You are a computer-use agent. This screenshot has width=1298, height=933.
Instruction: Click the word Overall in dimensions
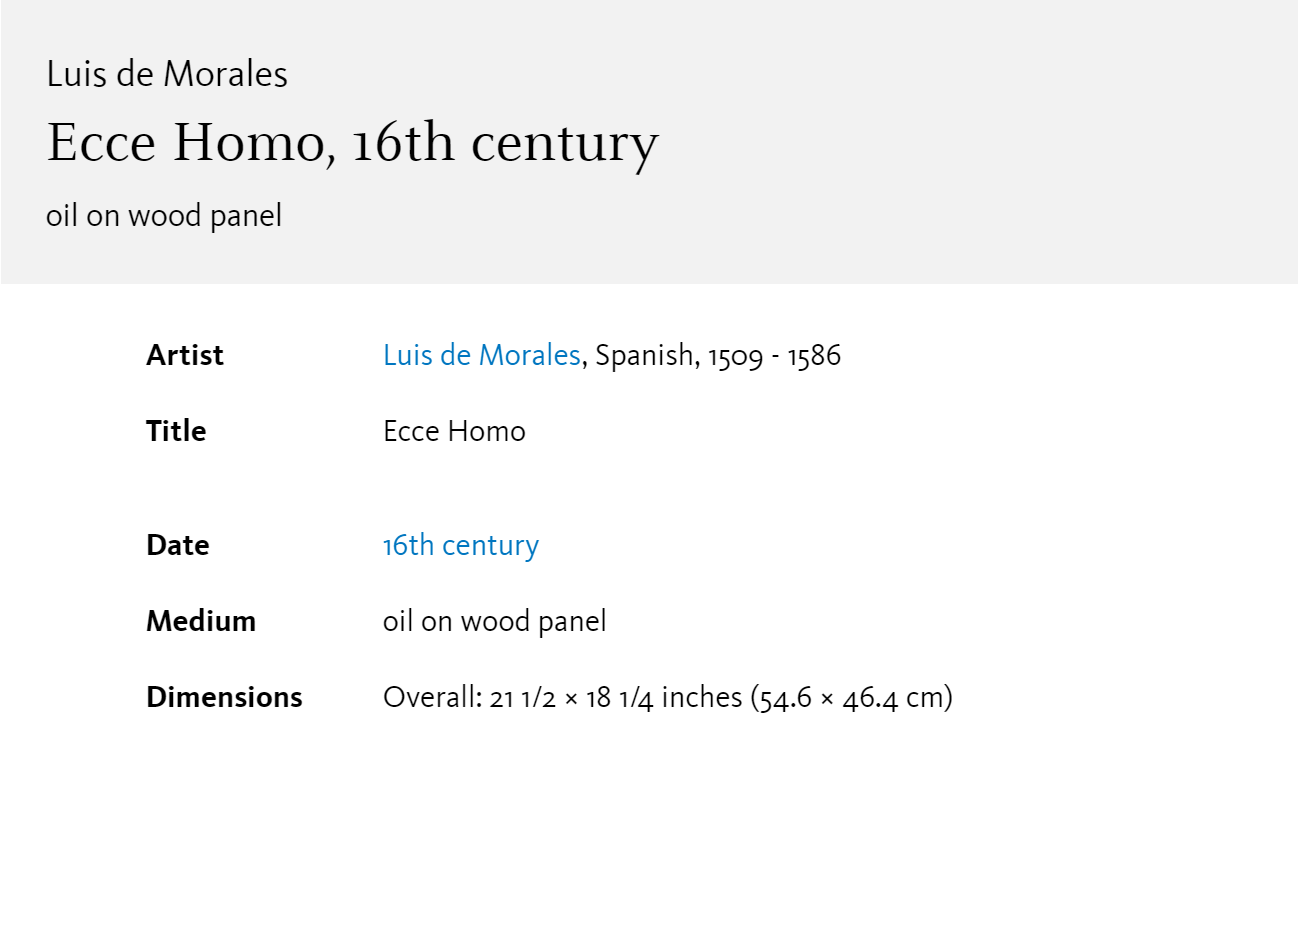pyautogui.click(x=431, y=697)
